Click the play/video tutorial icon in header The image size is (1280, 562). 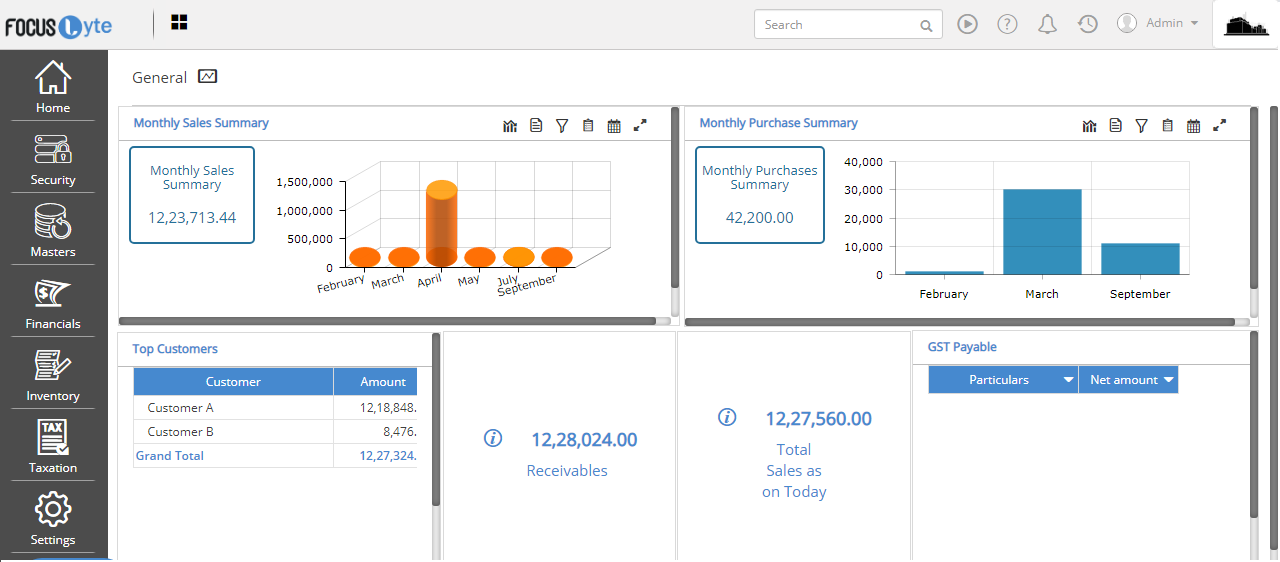967,24
